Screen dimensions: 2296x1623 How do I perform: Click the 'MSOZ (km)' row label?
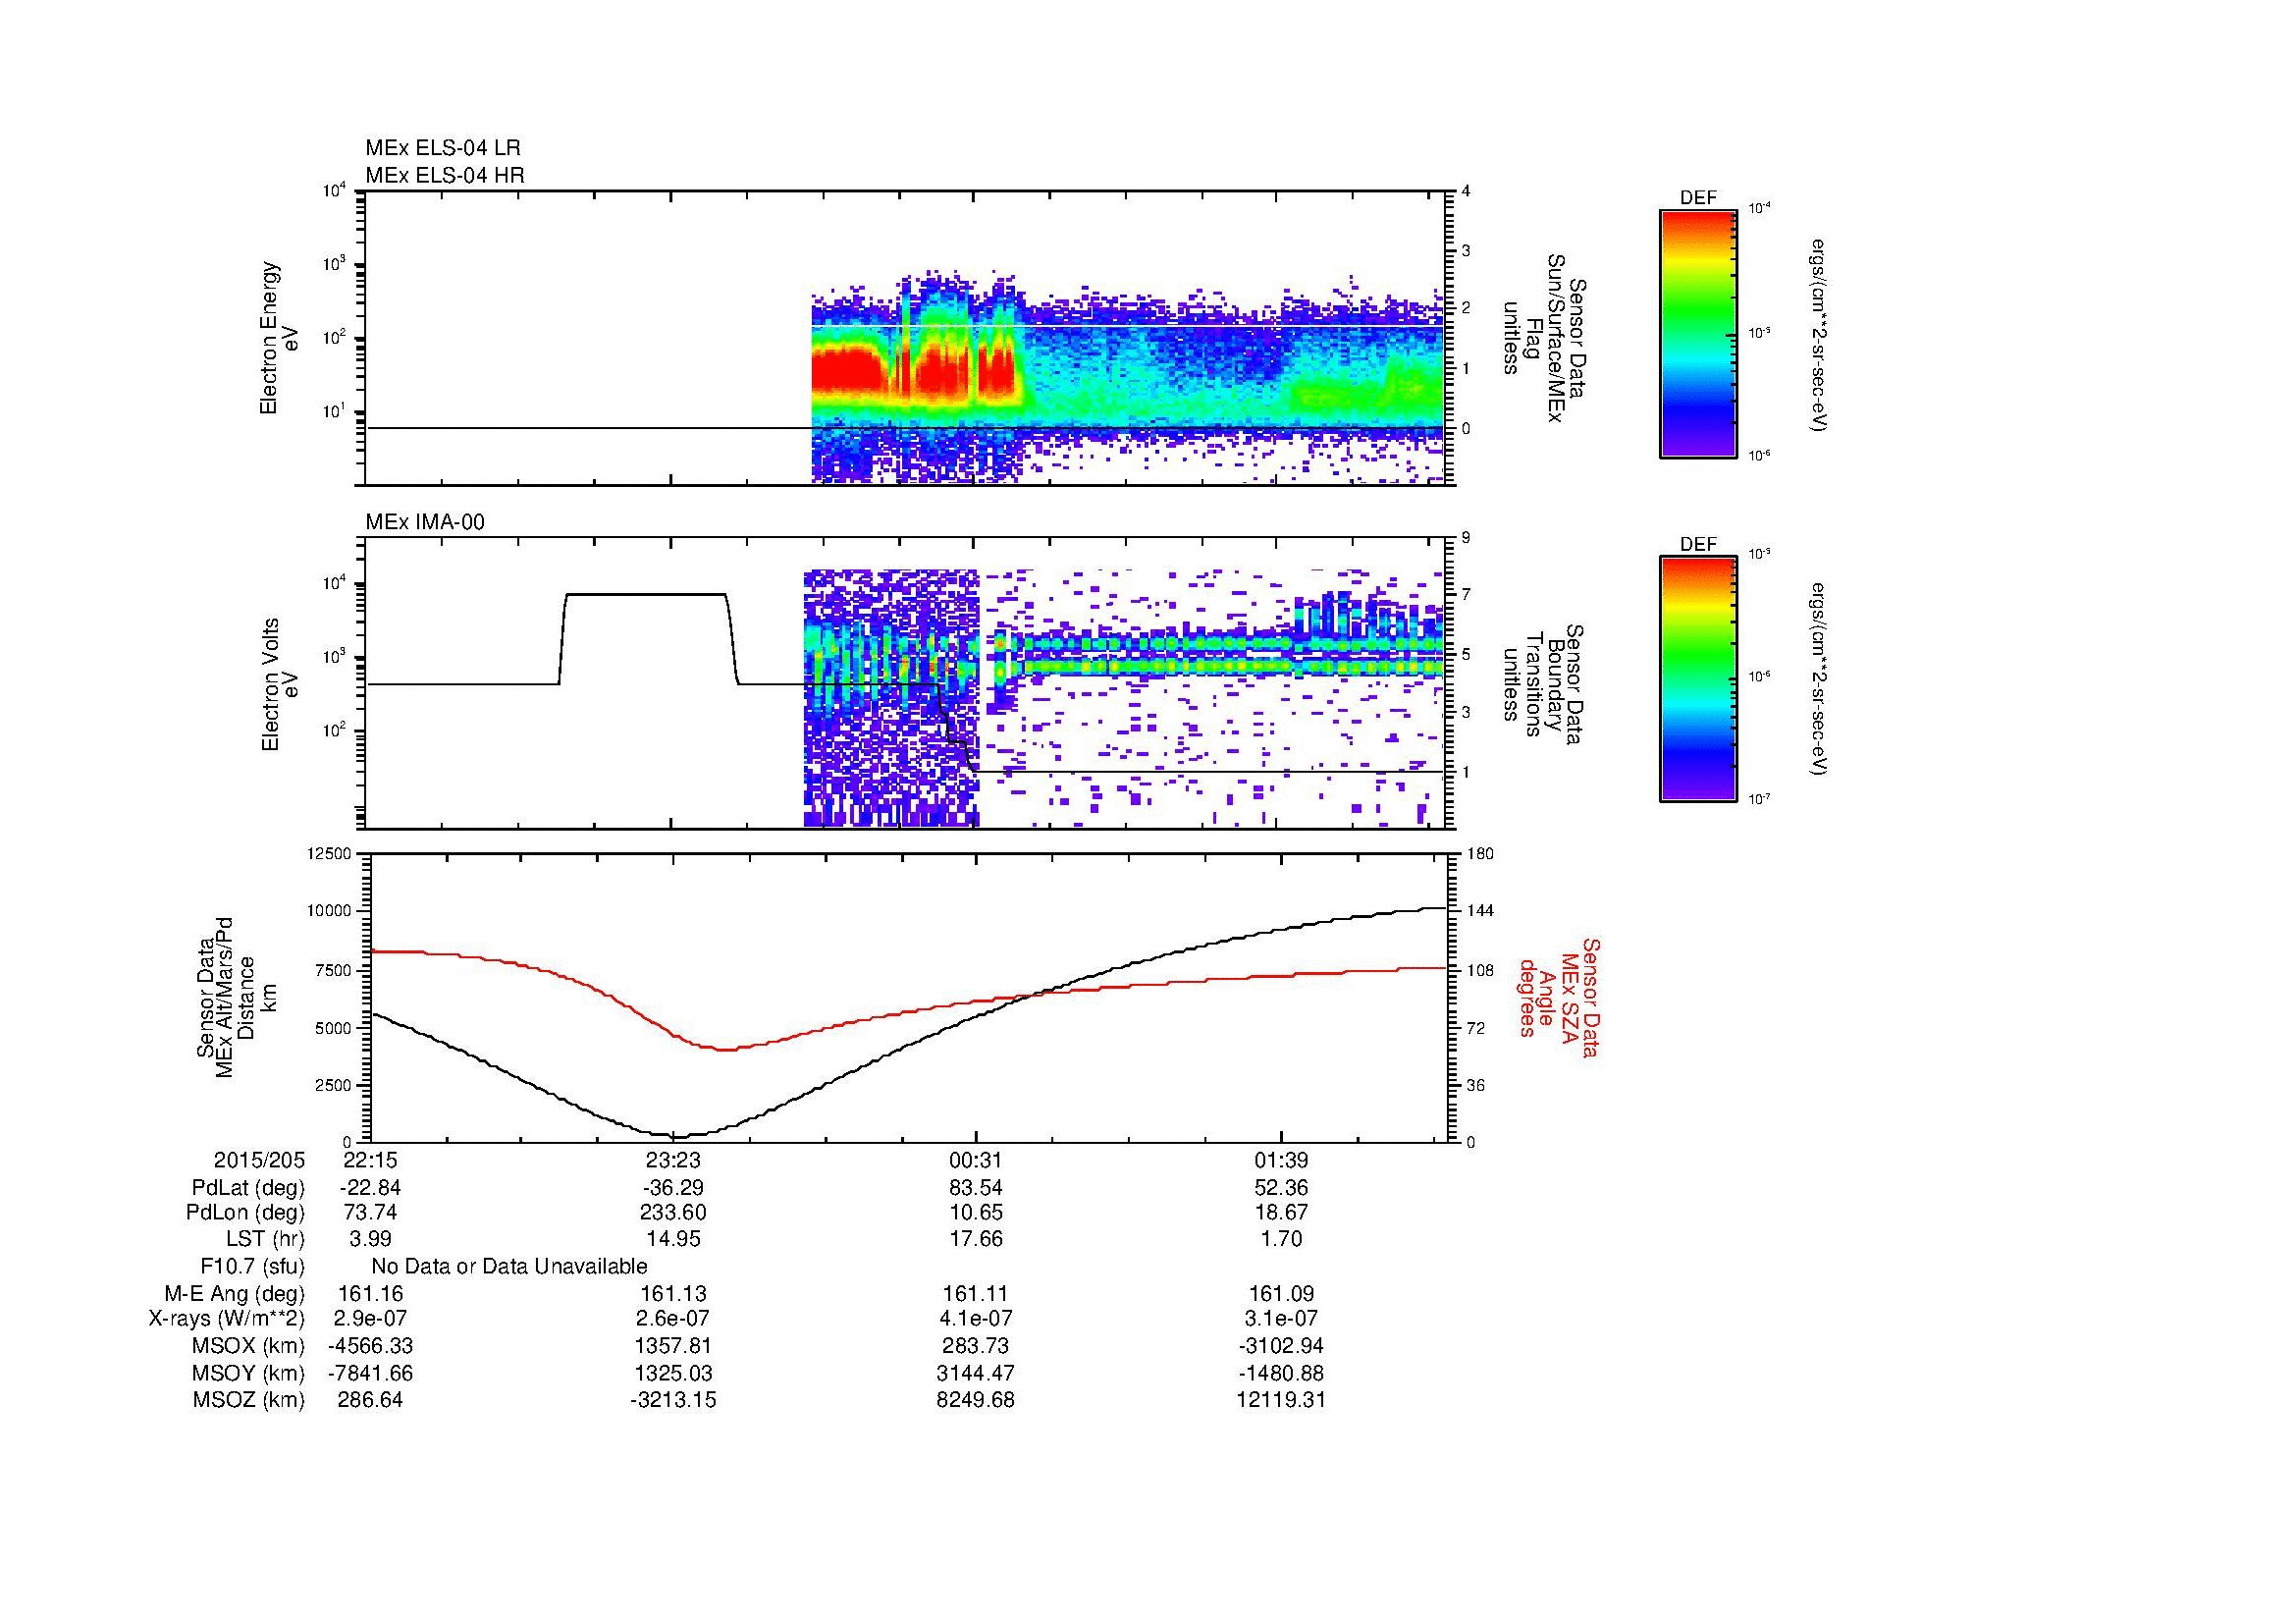[x=249, y=1400]
